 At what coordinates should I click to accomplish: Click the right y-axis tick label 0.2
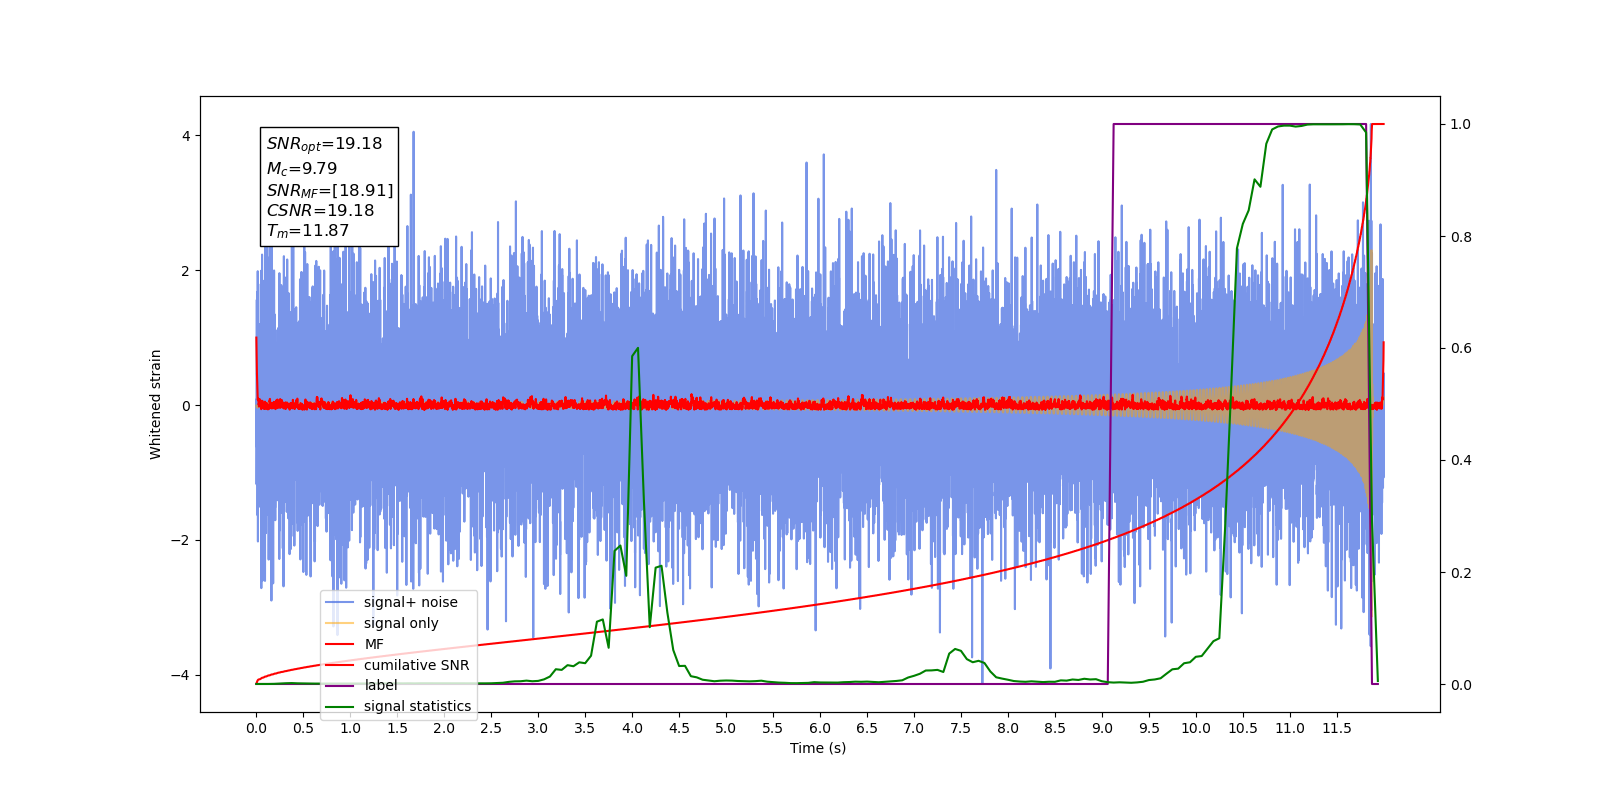[x=1461, y=573]
